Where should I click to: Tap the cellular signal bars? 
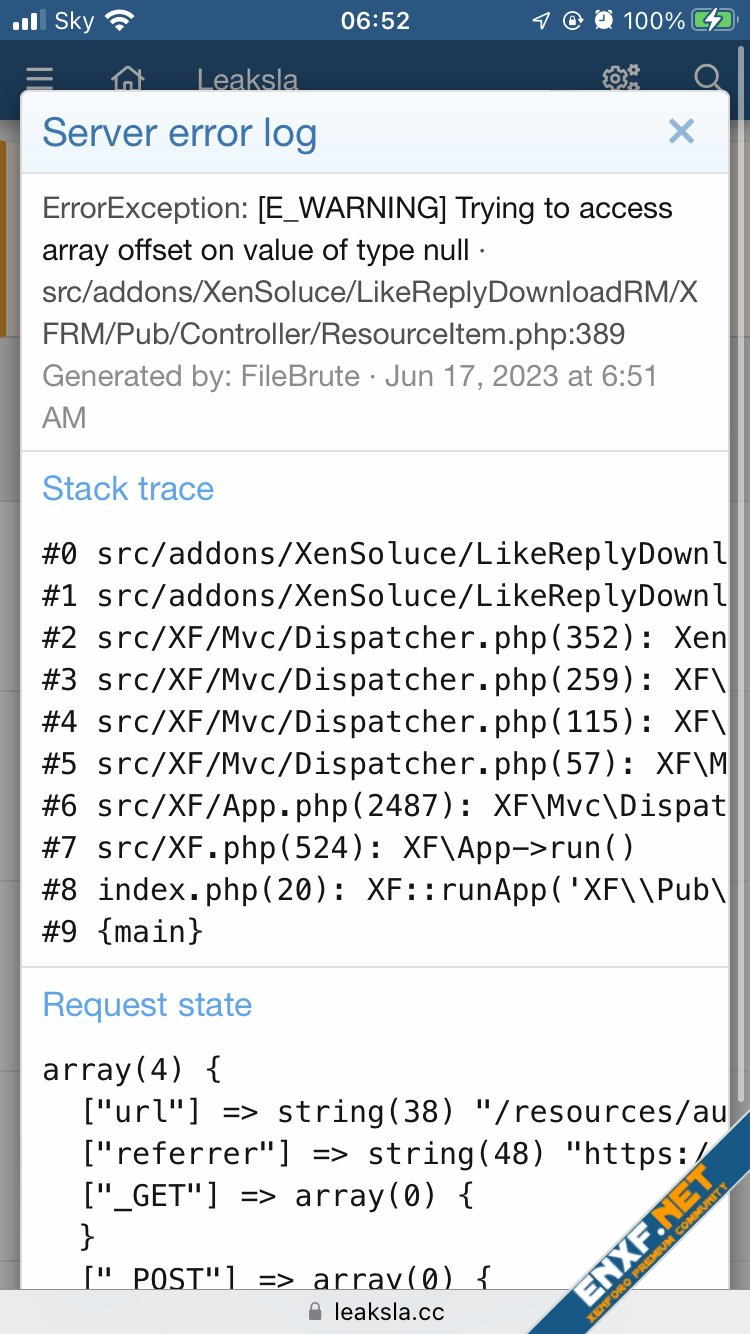[30, 20]
